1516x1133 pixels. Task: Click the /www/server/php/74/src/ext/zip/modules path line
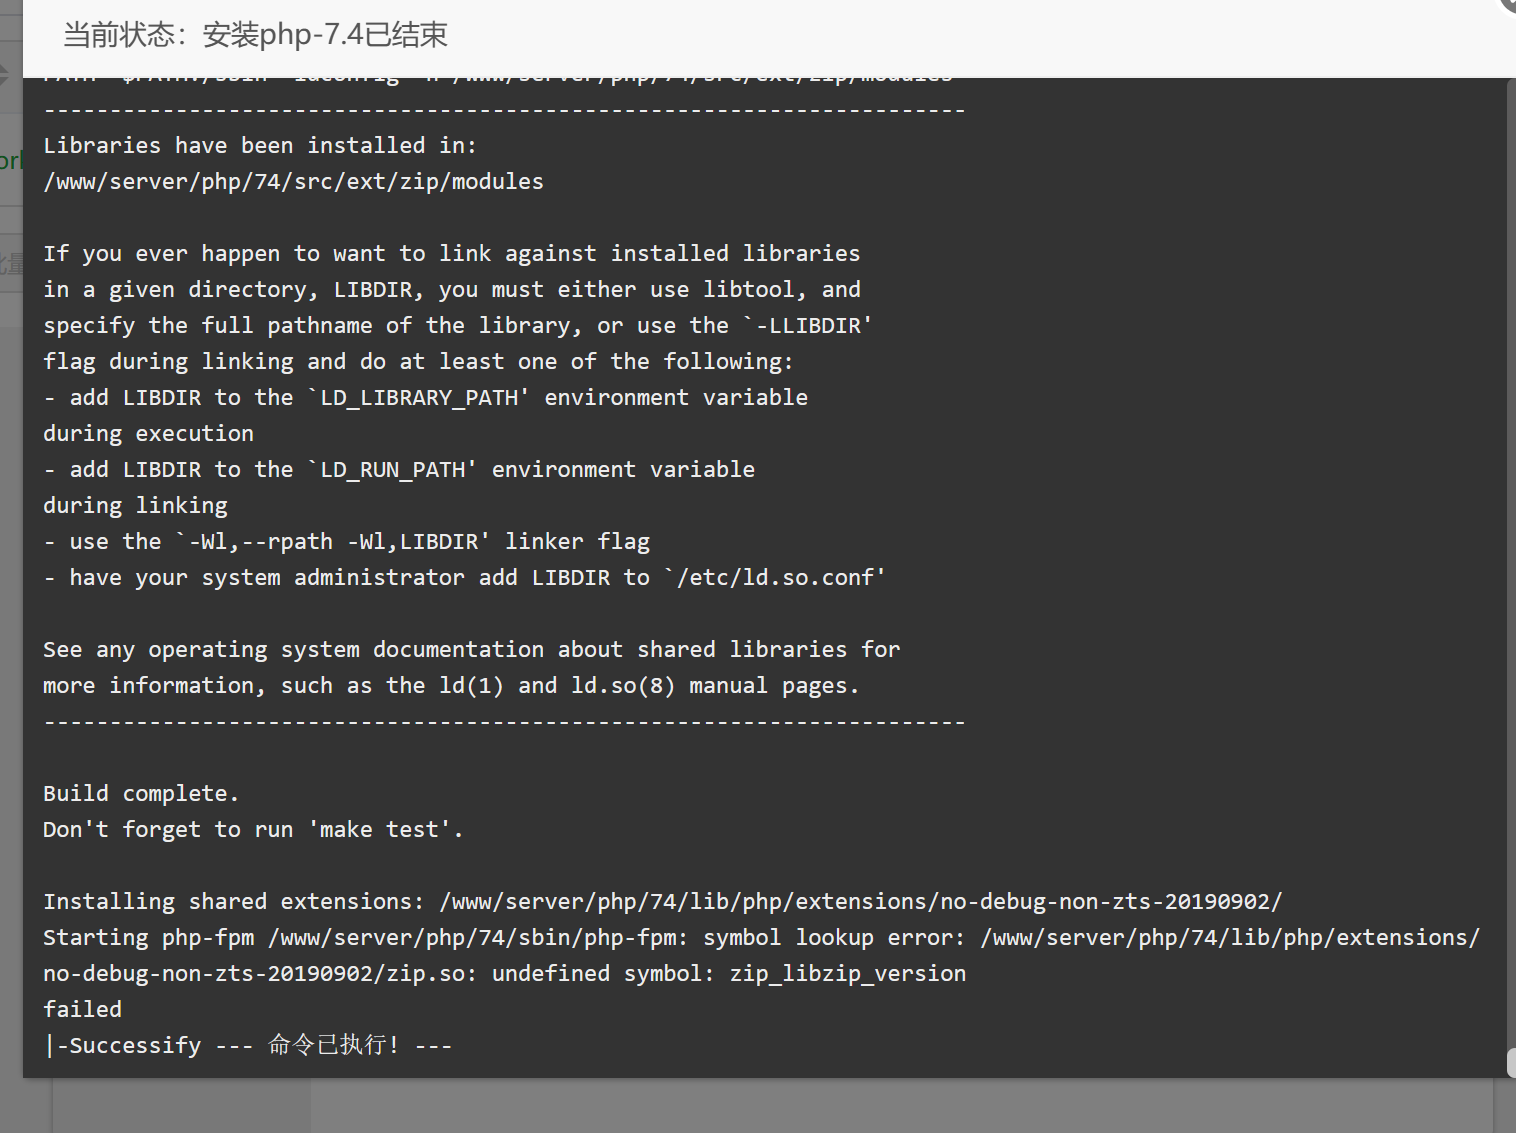293,182
